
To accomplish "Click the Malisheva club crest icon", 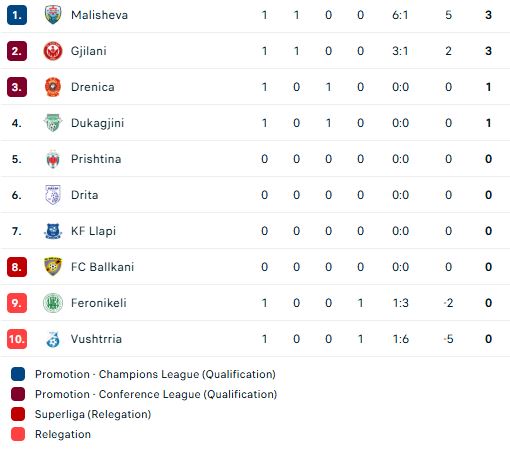I will point(53,15).
